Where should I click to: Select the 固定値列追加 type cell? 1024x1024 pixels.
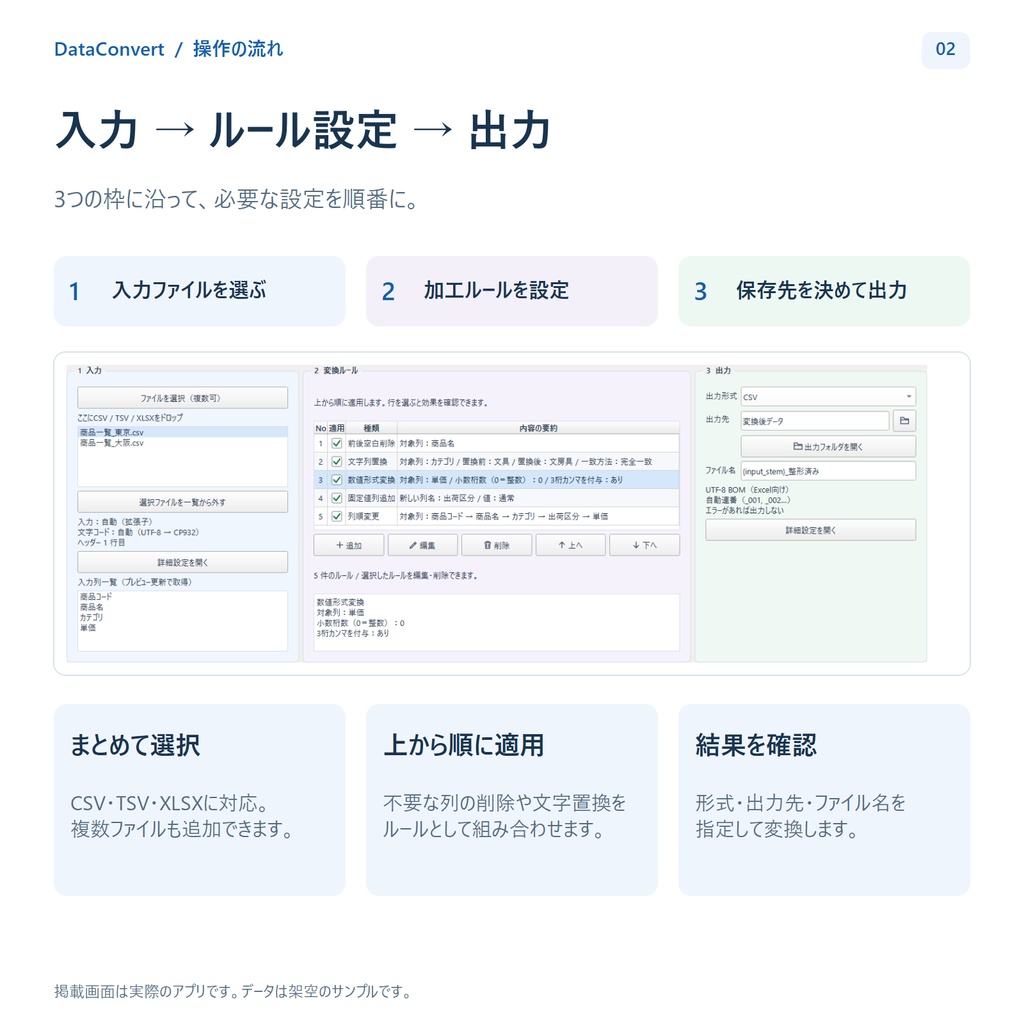(x=371, y=498)
